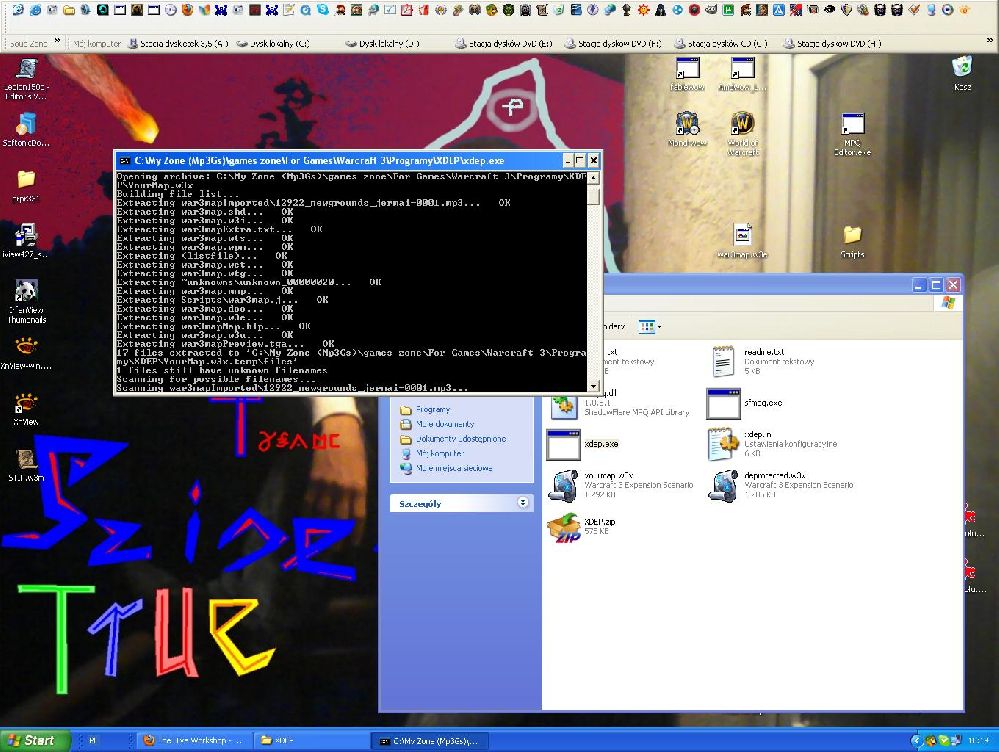Select sfmpq.exe in Explorer window
This screenshot has width=999, height=752.
[x=745, y=403]
